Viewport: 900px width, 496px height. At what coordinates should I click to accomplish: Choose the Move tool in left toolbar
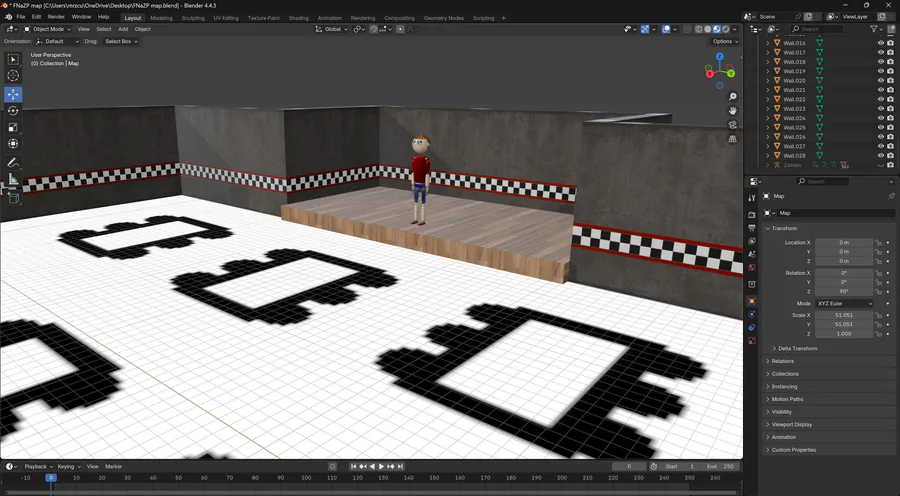pos(13,94)
